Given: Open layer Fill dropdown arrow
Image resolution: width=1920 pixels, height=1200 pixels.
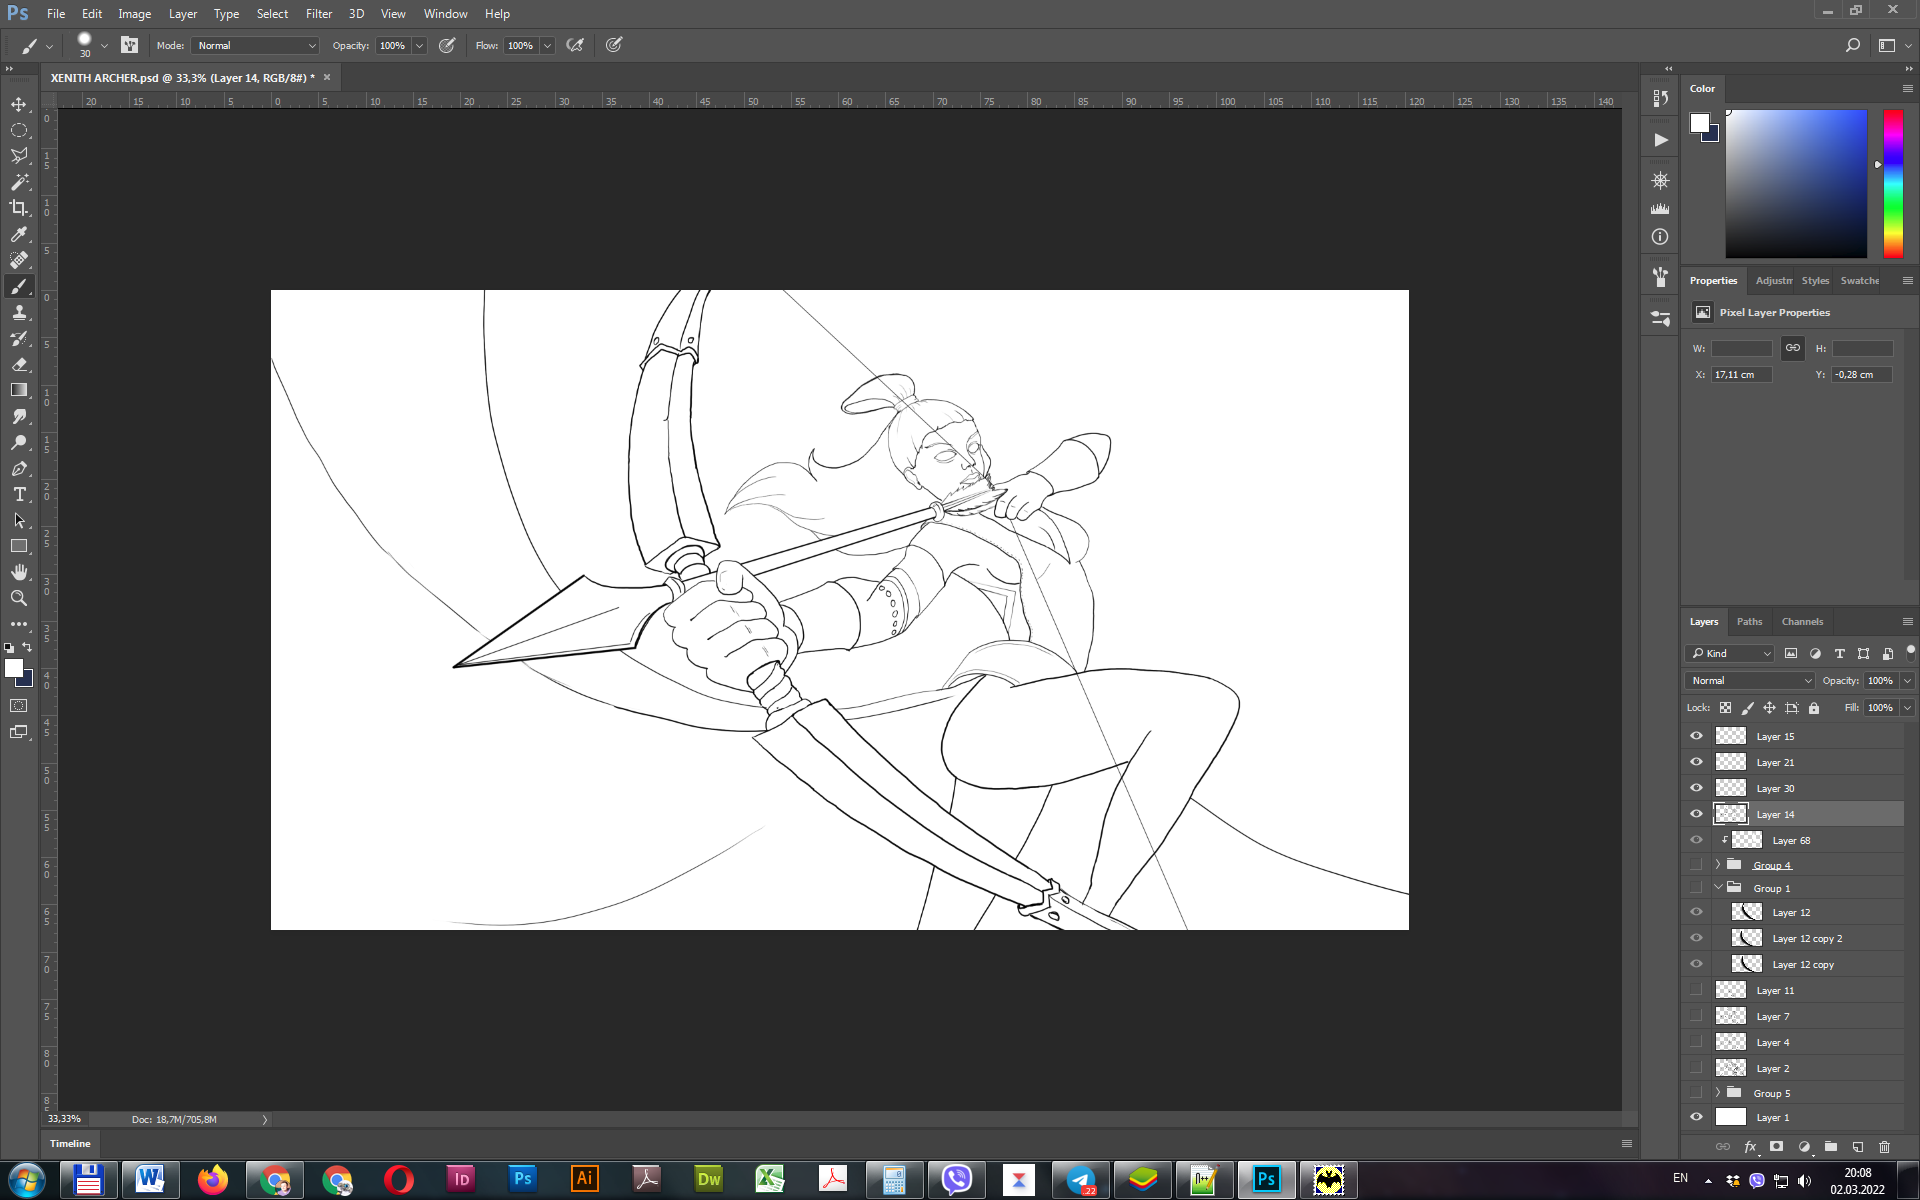Looking at the screenshot, I should (x=1907, y=707).
